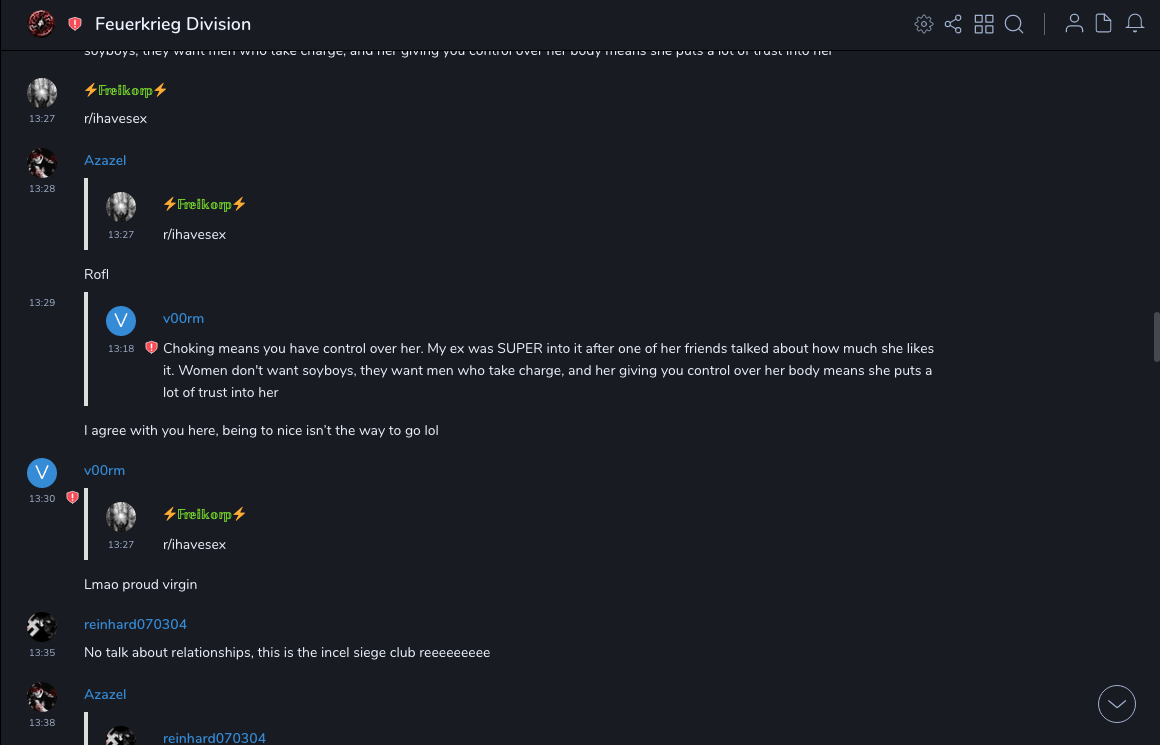This screenshot has width=1160, height=745.
Task: Click the document file icon in header
Action: 1104,24
